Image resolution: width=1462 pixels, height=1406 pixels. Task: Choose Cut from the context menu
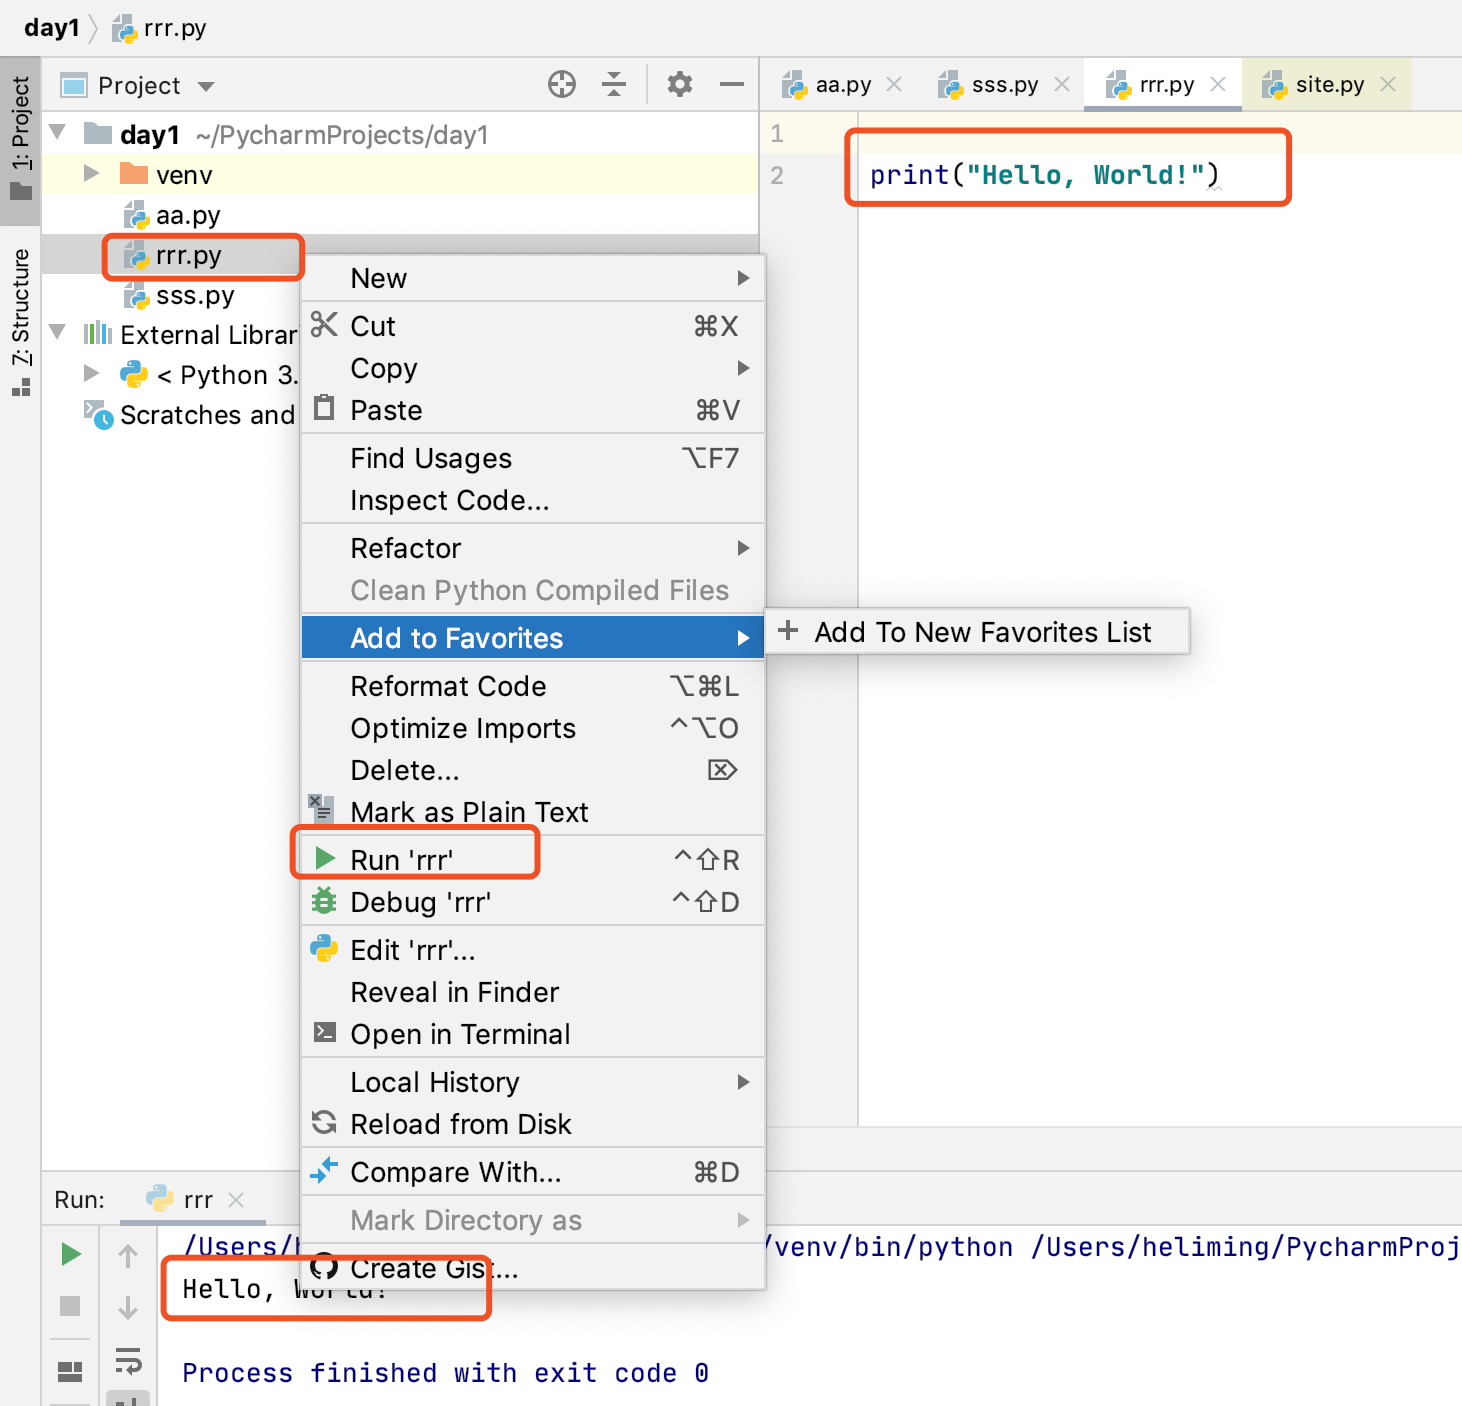coord(533,326)
